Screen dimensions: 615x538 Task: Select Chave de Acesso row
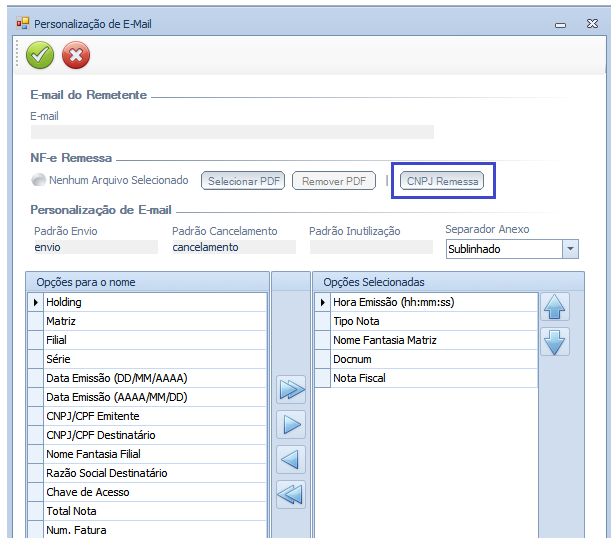tap(155, 492)
